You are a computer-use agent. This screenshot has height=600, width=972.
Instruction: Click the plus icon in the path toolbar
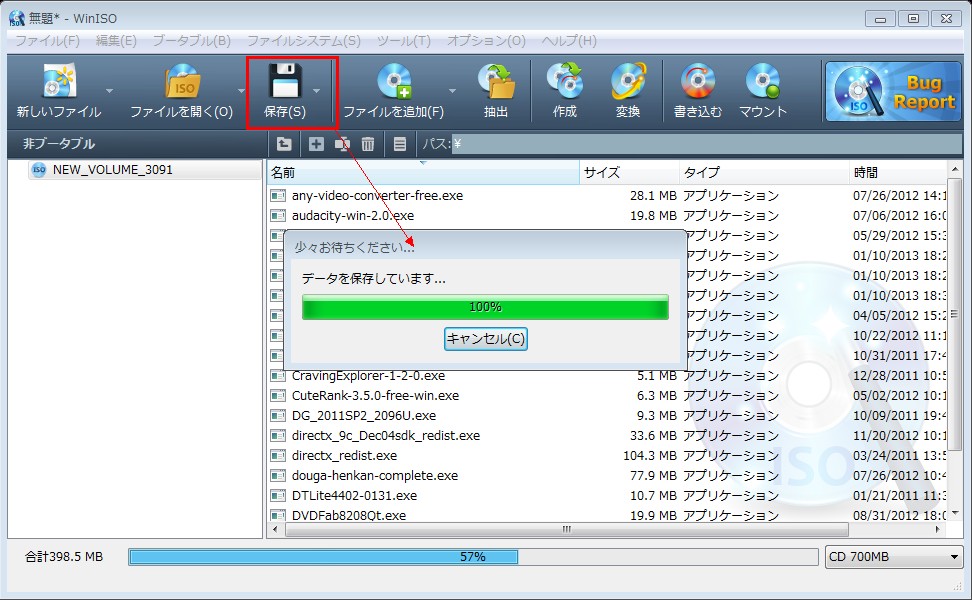click(x=316, y=144)
